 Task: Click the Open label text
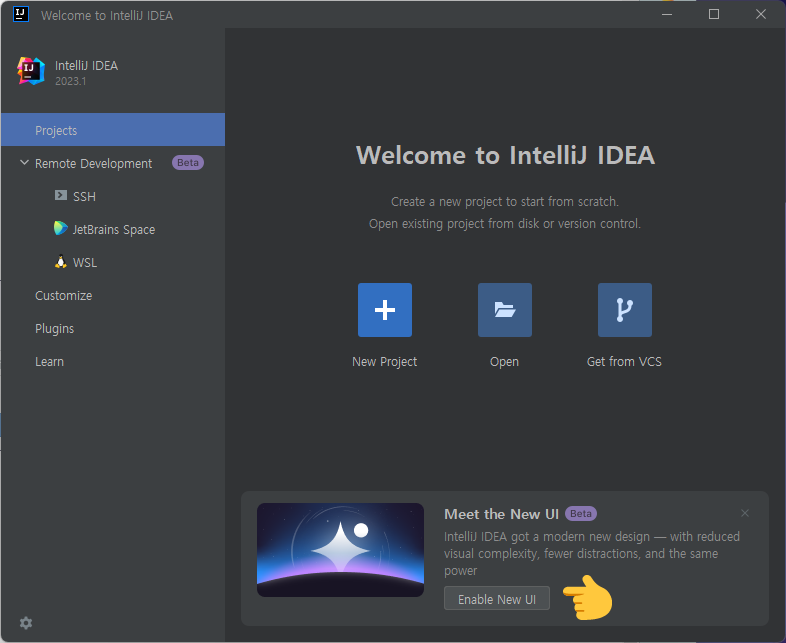[504, 362]
